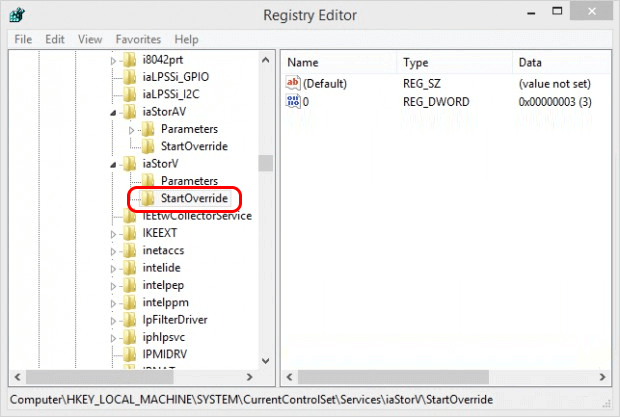The height and width of the screenshot is (417, 620).
Task: Click the IpFilterDriver folder icon
Action: [x=128, y=319]
